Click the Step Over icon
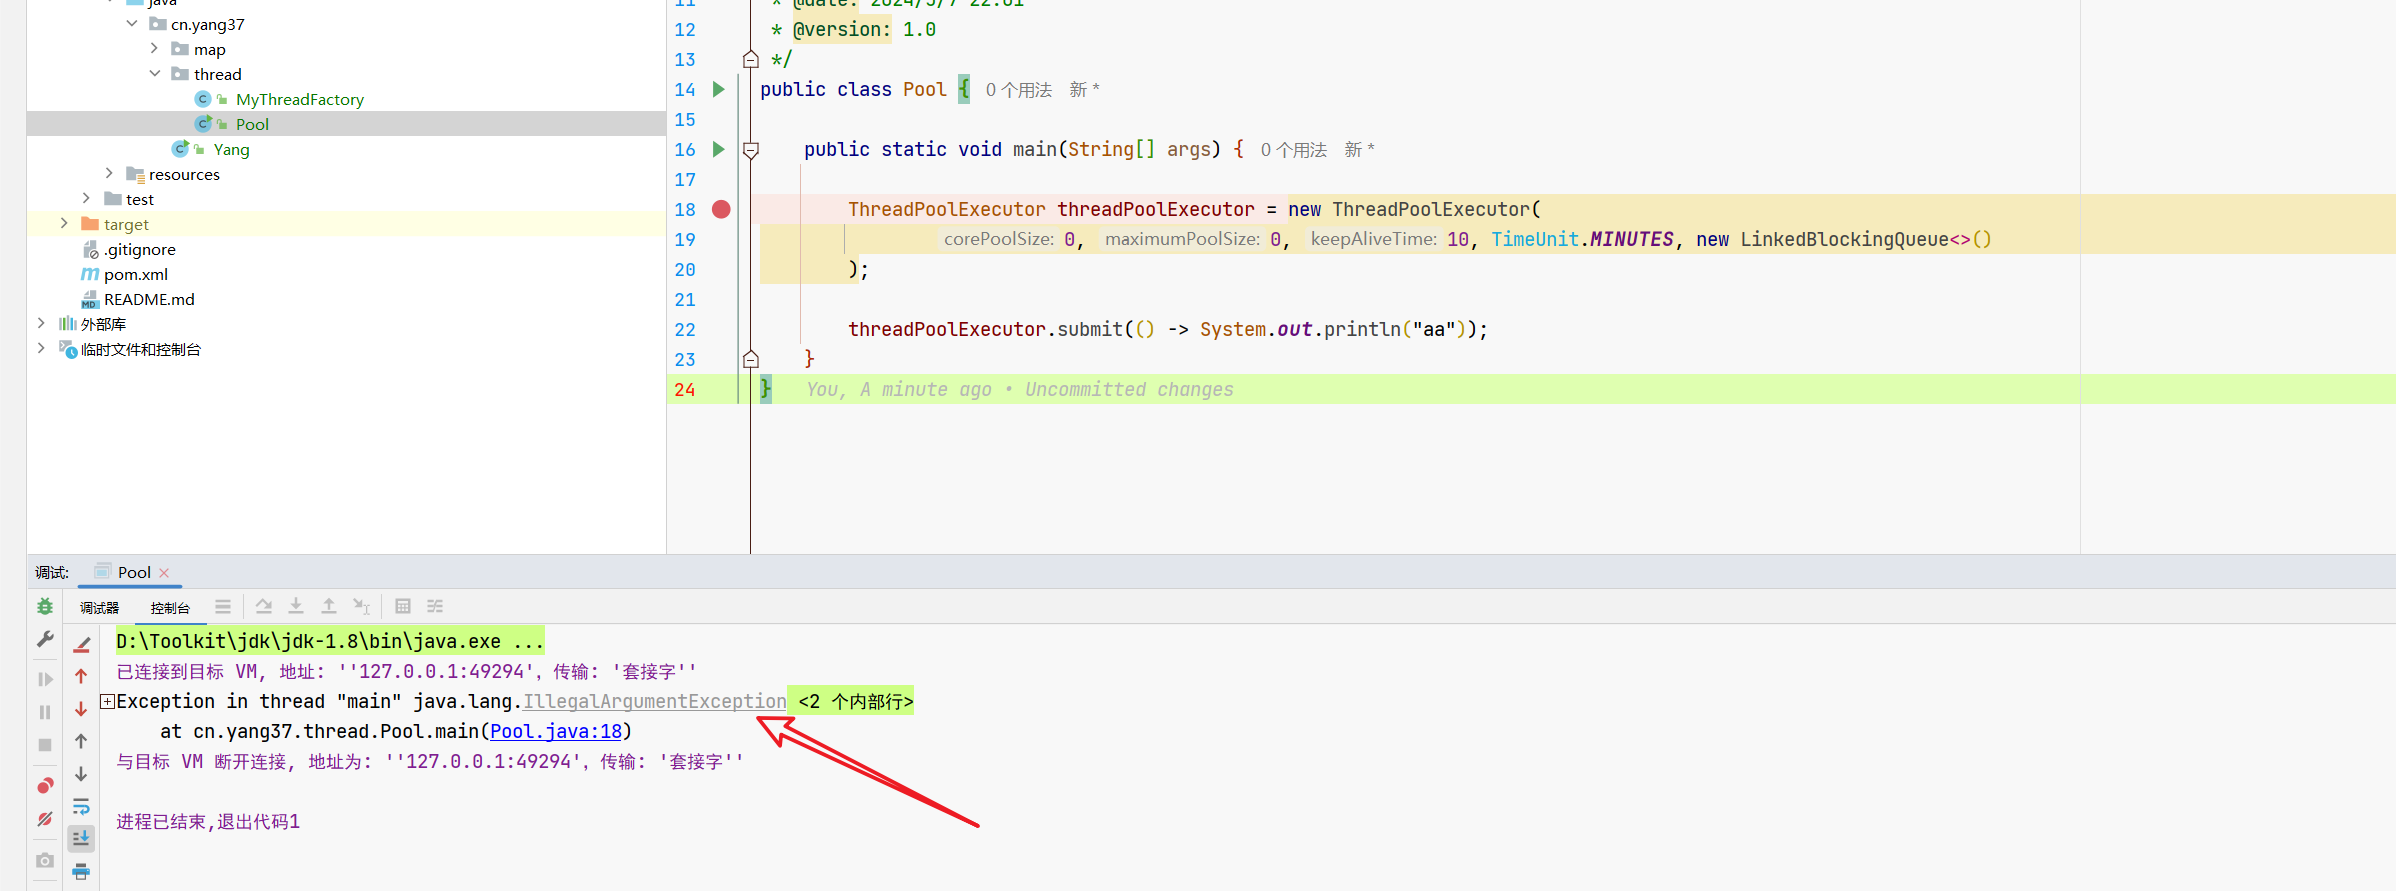This screenshot has width=2396, height=891. pyautogui.click(x=264, y=606)
